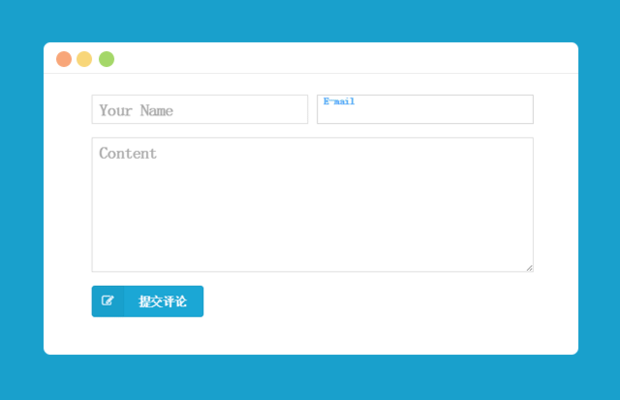Click the green circle window button
620x400 pixels.
click(x=106, y=59)
